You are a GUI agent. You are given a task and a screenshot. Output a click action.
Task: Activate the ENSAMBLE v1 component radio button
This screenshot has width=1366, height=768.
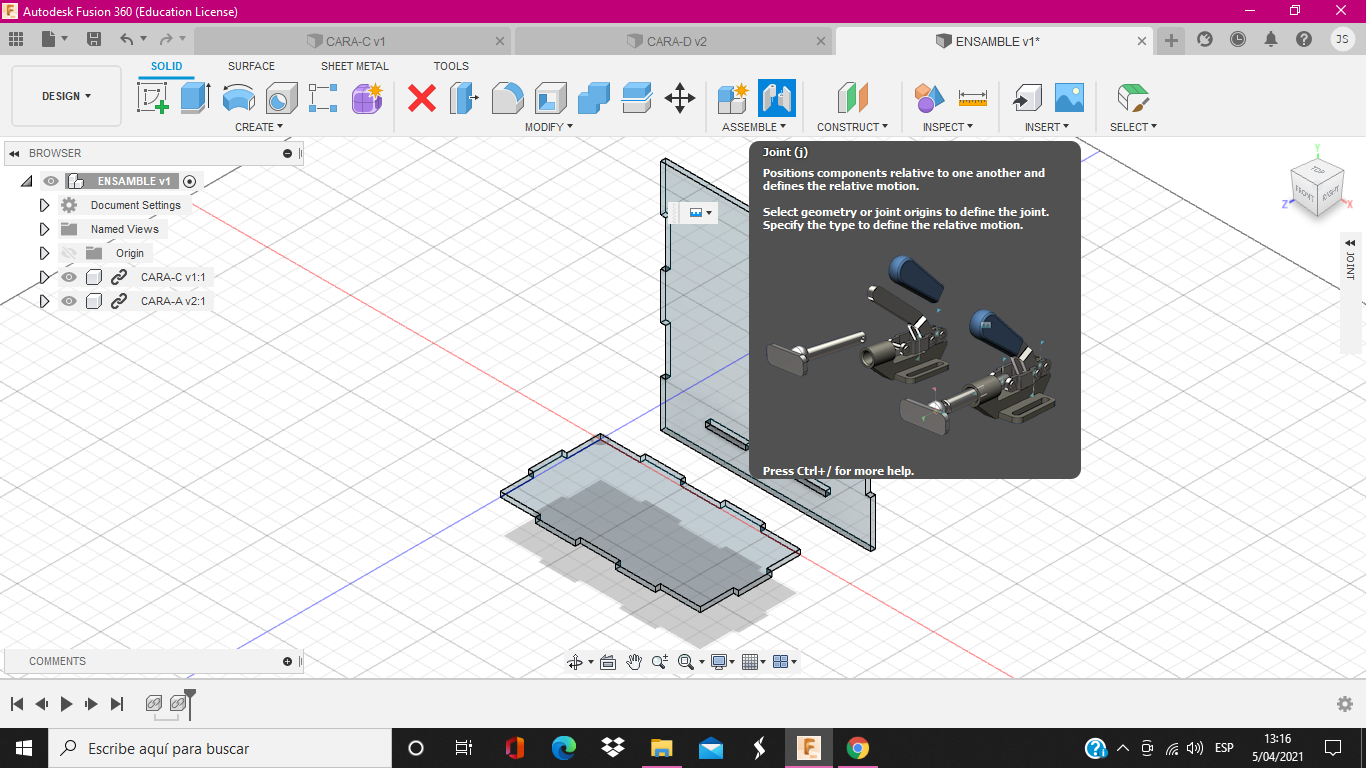[190, 181]
